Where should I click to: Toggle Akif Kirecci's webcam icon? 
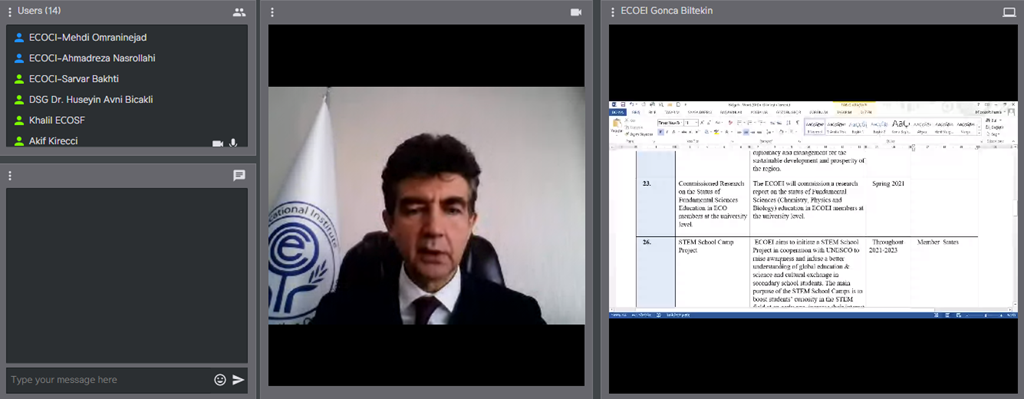coord(217,143)
